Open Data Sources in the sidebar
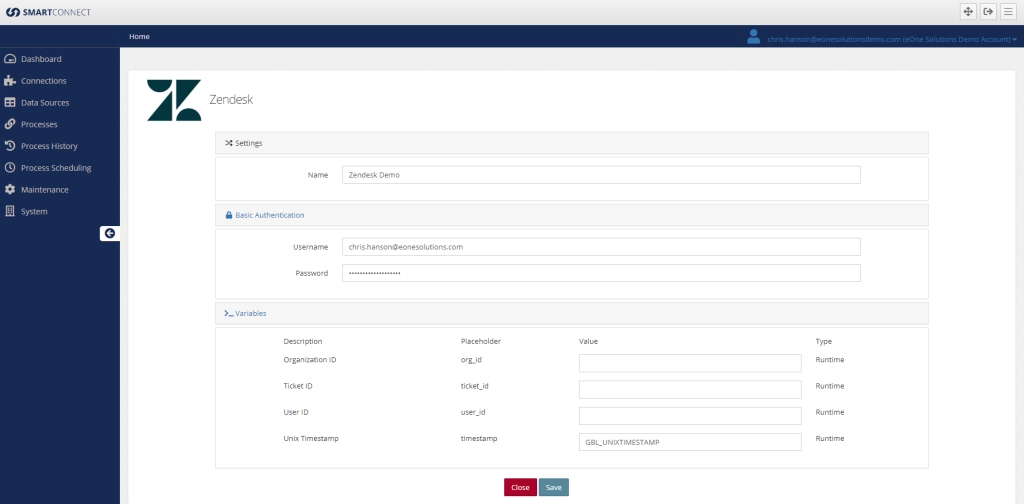1024x504 pixels. tap(45, 102)
